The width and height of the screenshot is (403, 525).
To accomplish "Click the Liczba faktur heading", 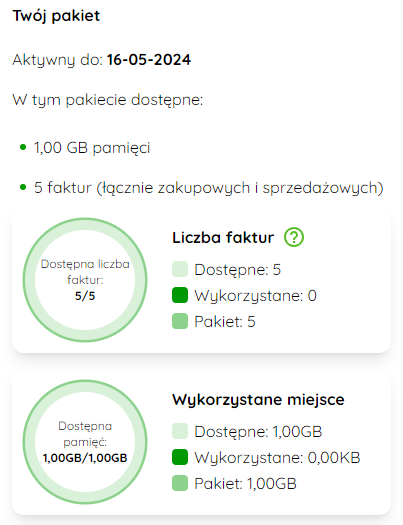I will click(x=223, y=238).
